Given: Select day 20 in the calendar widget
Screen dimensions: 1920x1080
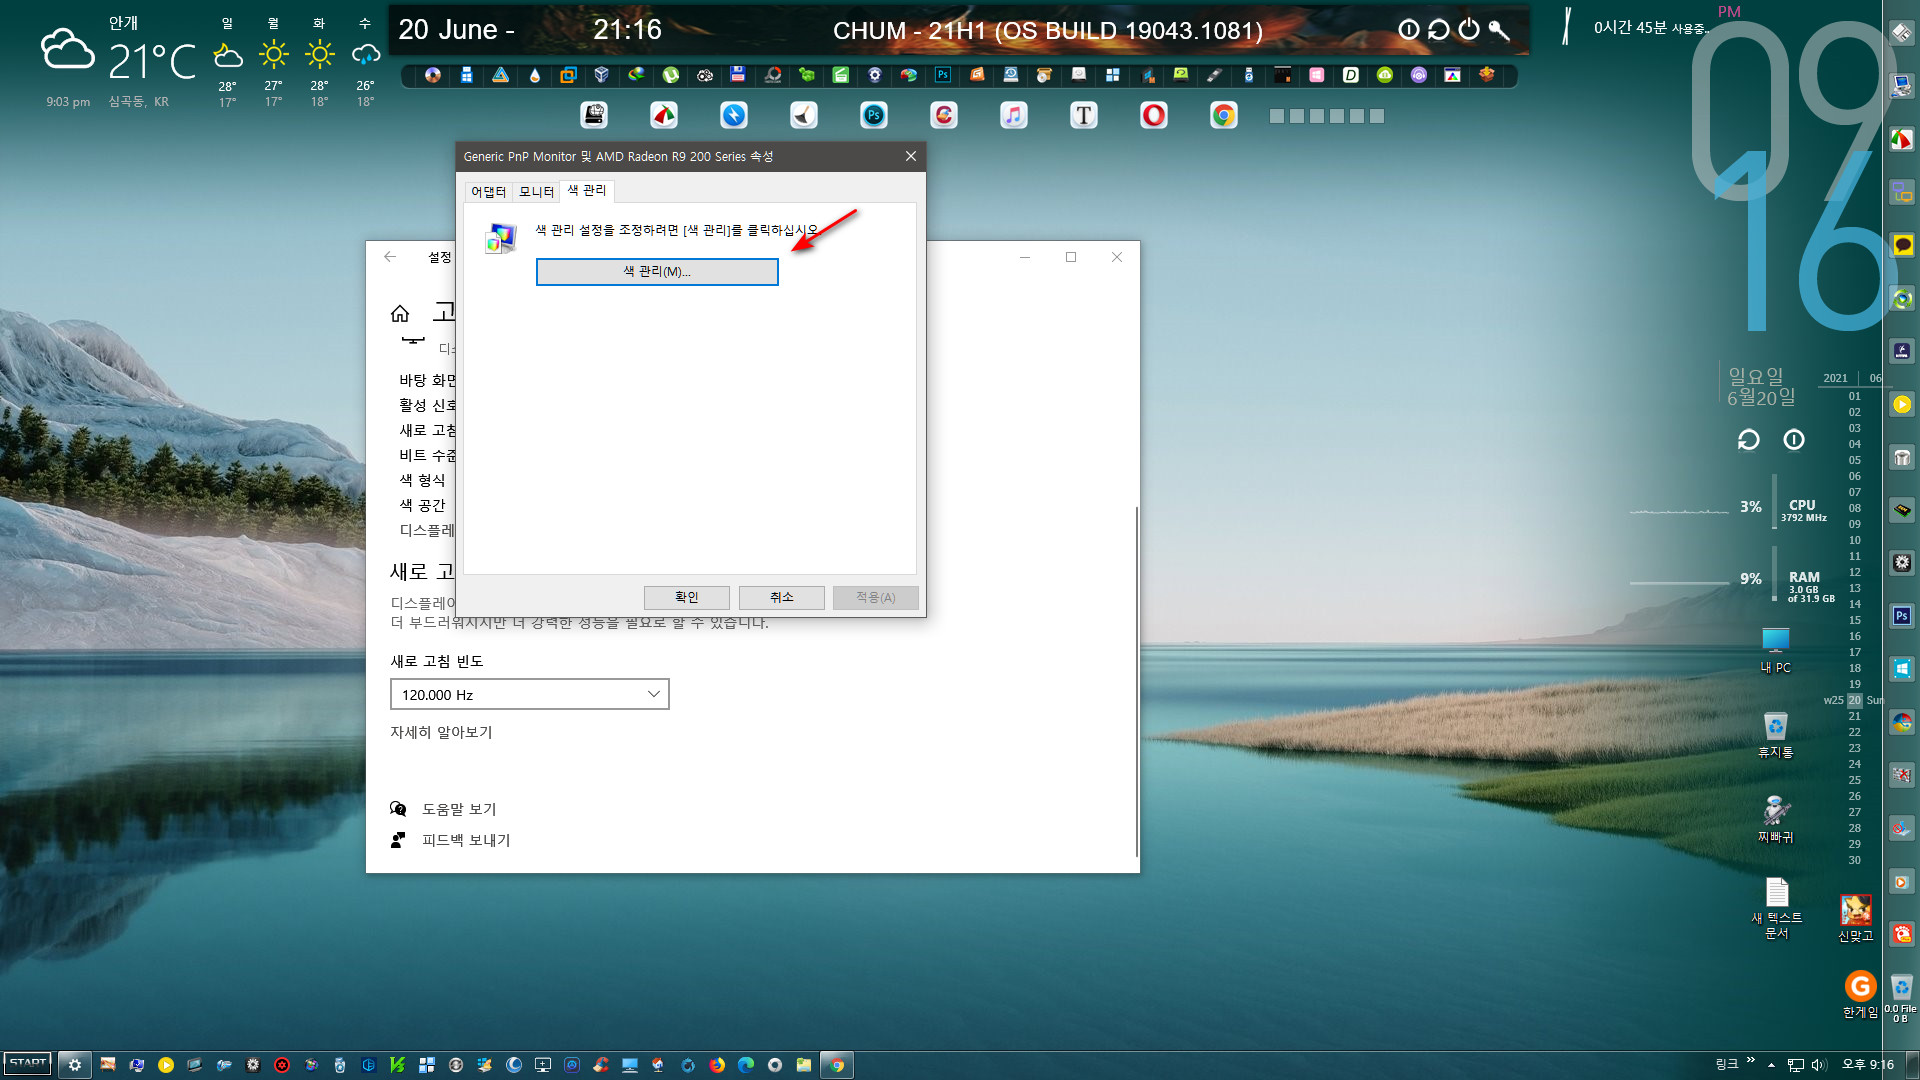Looking at the screenshot, I should (1855, 700).
